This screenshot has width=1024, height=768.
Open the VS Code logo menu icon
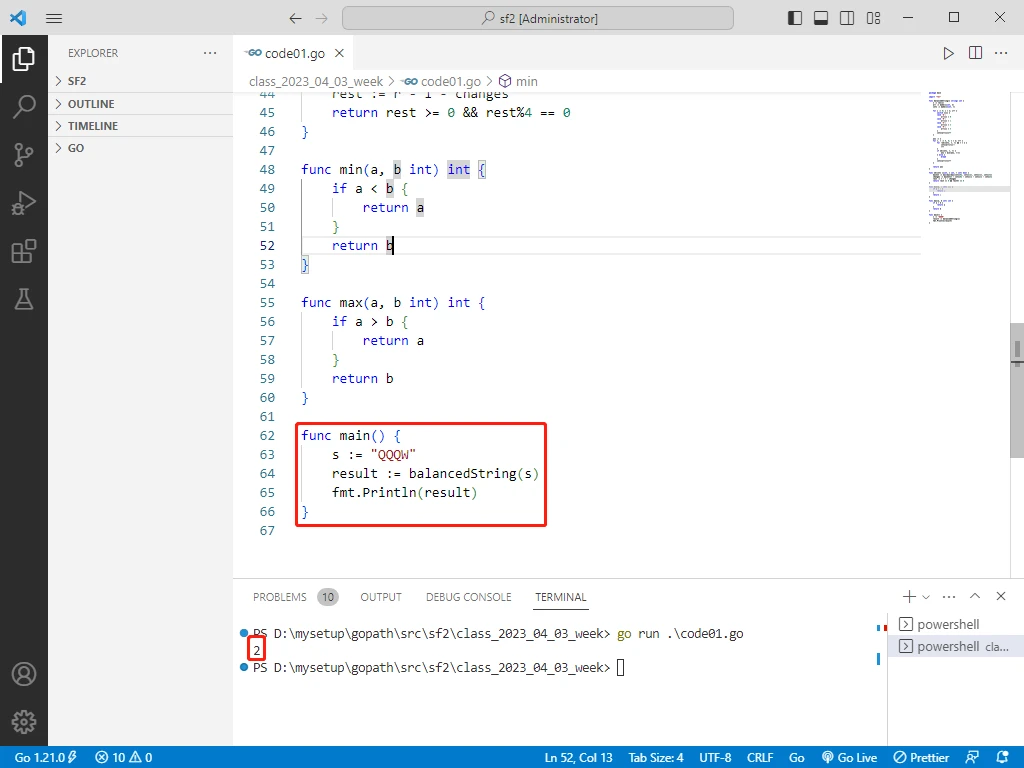pyautogui.click(x=18, y=18)
